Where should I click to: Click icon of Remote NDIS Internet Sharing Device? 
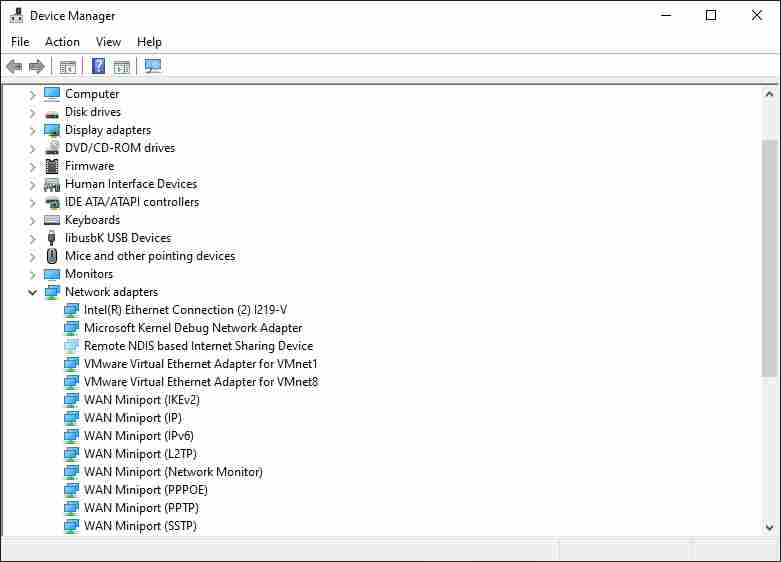(x=72, y=346)
